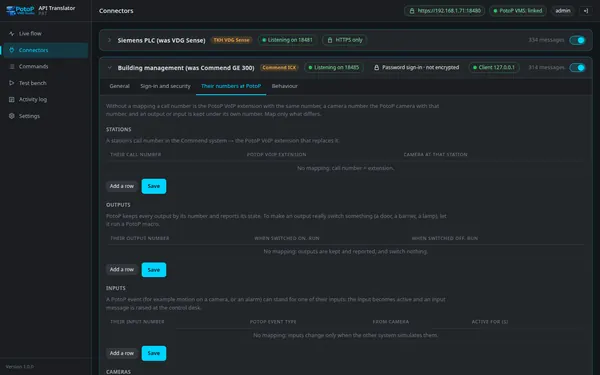Click the https://192.168.1.71:18480 address badge
Viewport: 600px width, 375px height.
point(445,11)
